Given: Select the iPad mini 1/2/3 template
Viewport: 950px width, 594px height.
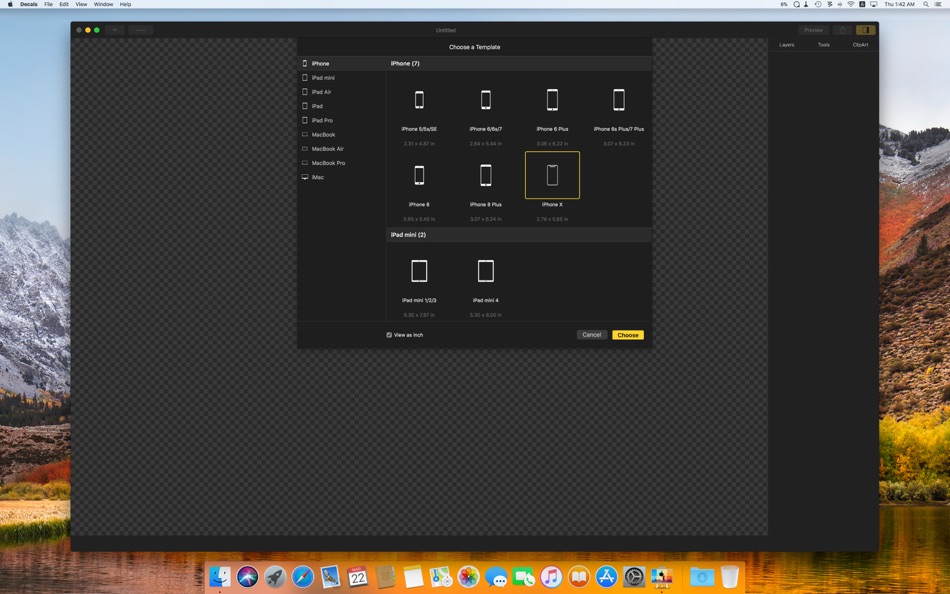Looking at the screenshot, I should [419, 271].
